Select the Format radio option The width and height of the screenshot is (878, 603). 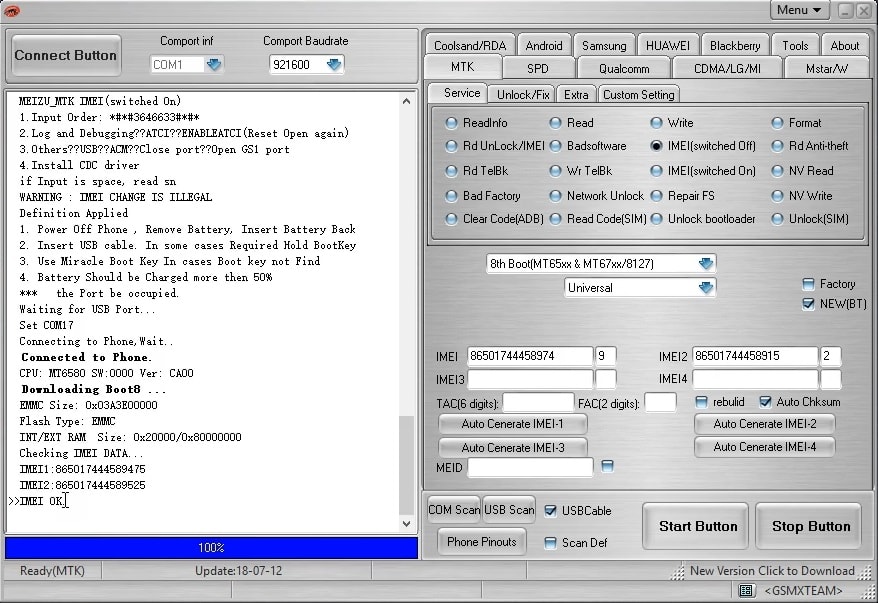point(796,123)
